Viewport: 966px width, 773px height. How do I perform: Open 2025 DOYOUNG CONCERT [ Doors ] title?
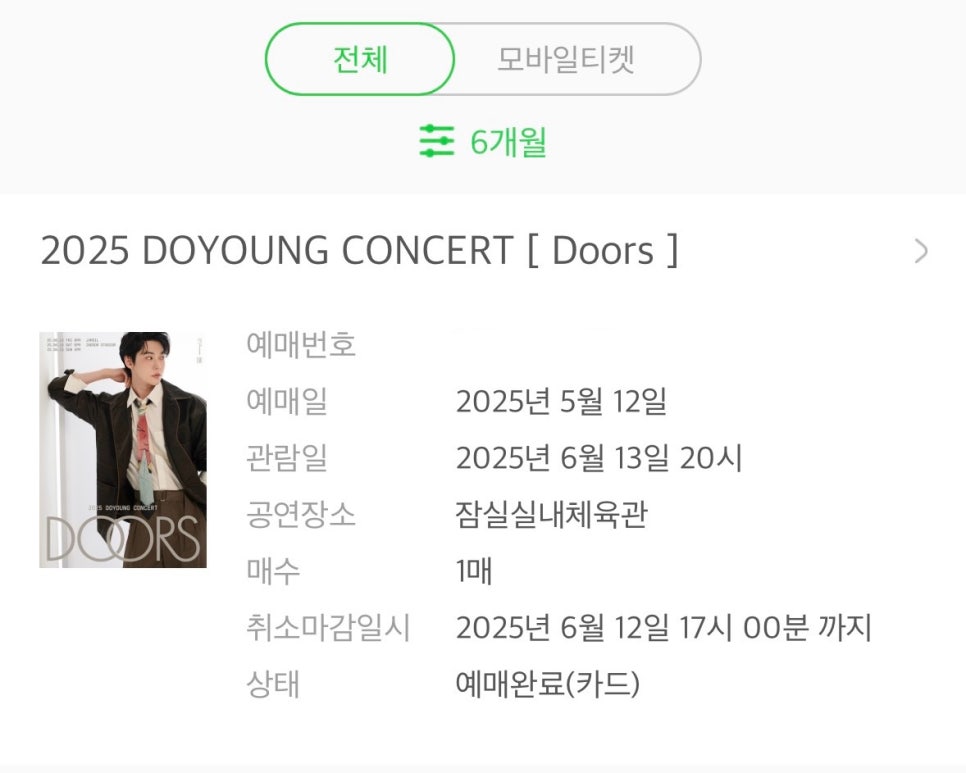pos(359,251)
